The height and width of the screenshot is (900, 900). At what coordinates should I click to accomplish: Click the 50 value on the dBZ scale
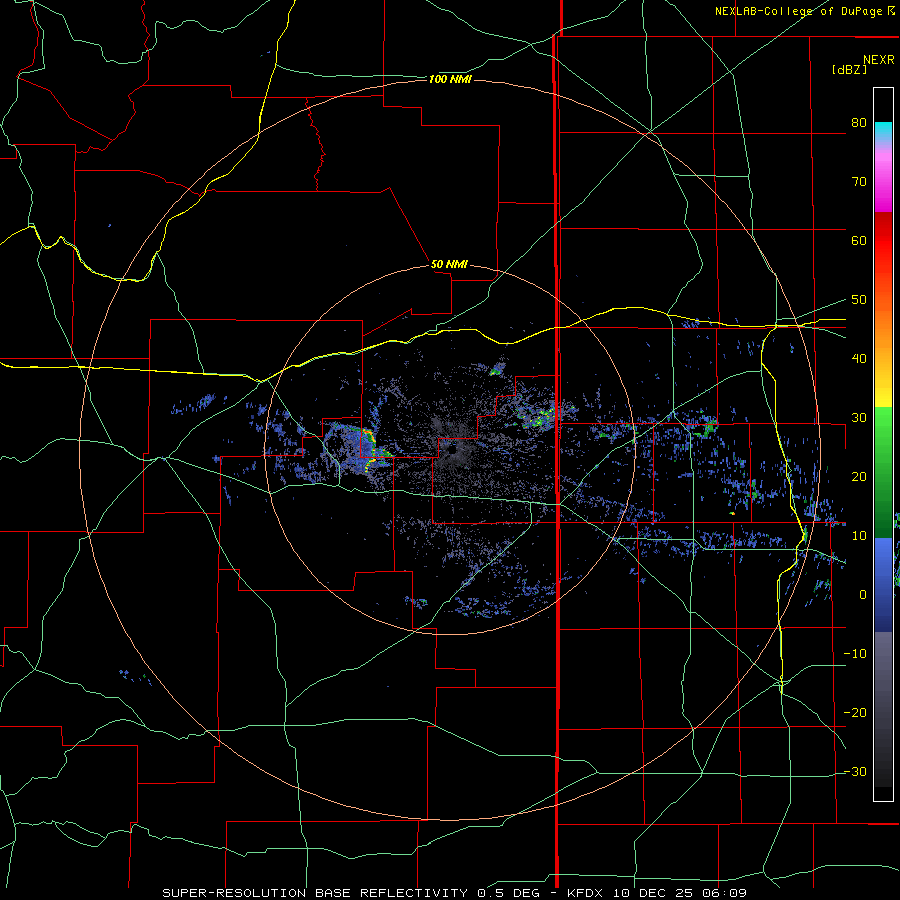(x=859, y=300)
